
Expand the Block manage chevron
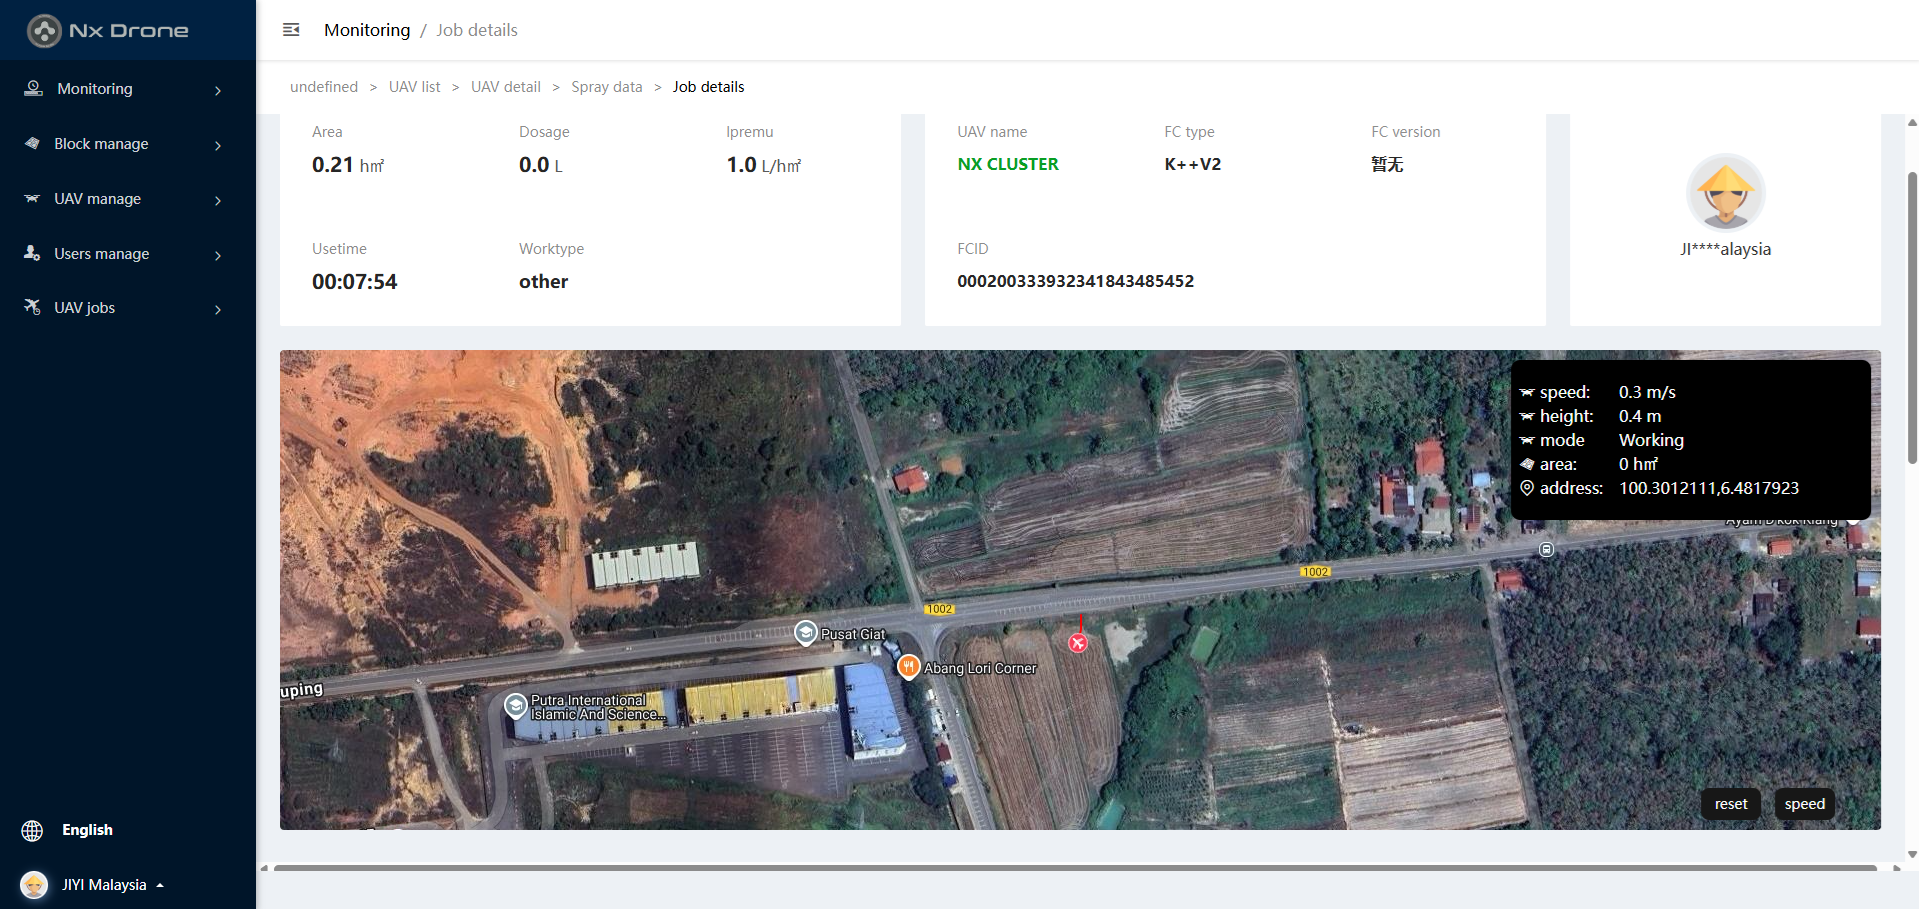click(218, 145)
